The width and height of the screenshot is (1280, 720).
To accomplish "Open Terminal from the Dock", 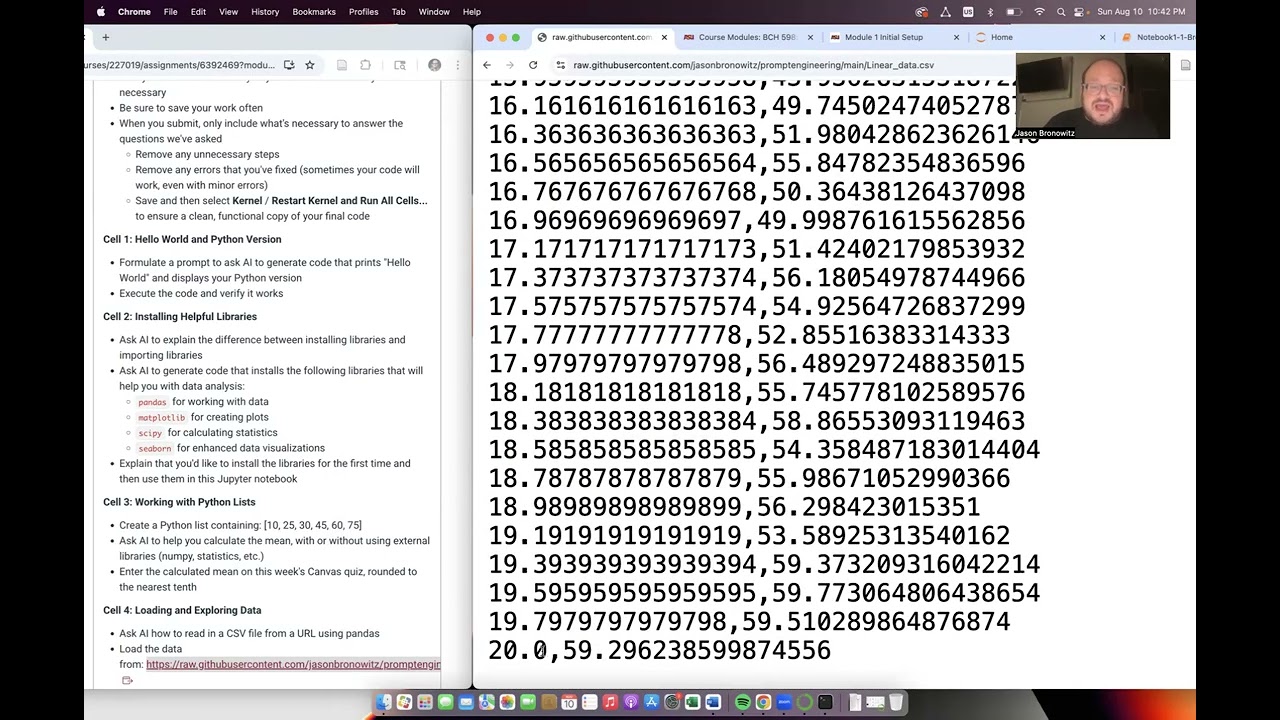I will click(825, 703).
